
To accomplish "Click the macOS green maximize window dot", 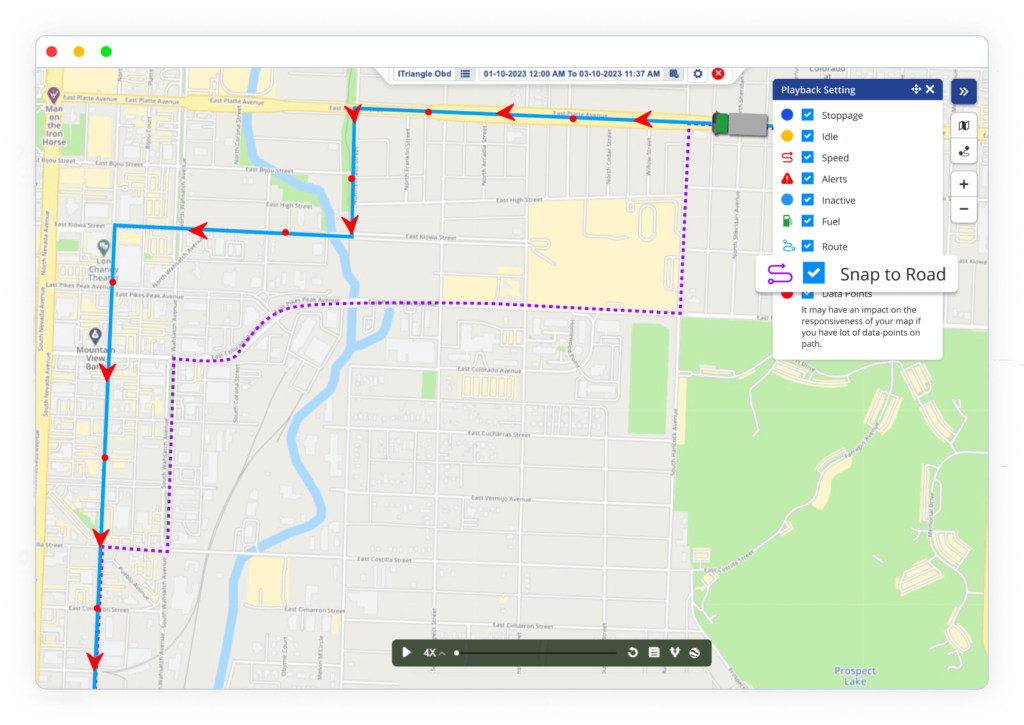I will (106, 52).
